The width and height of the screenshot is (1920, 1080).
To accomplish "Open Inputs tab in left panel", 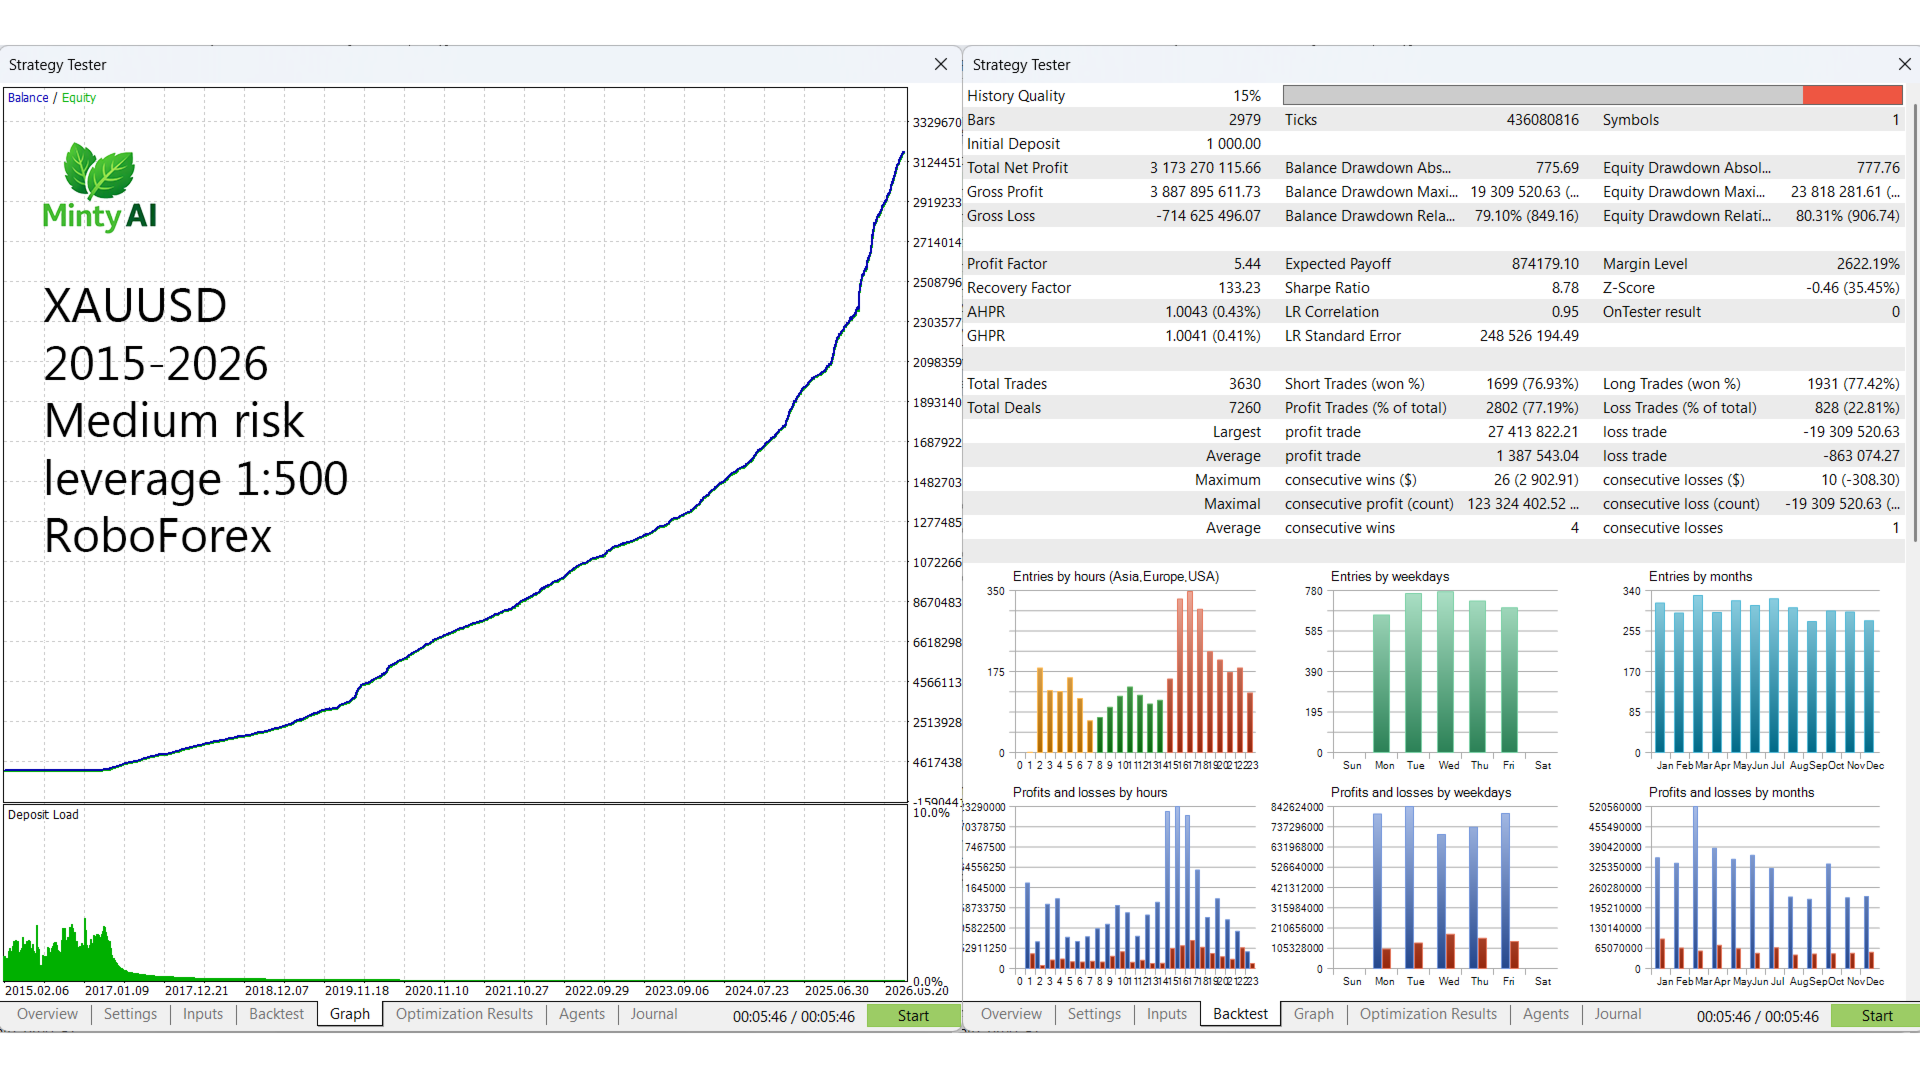I will [x=203, y=1014].
